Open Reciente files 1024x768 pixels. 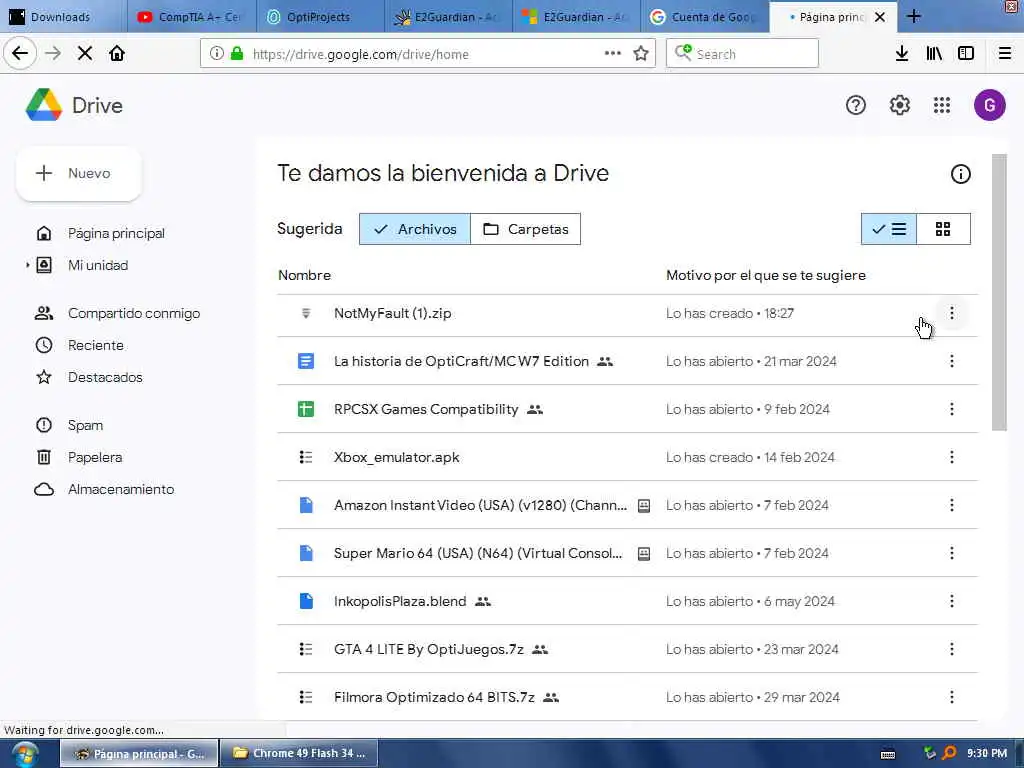click(x=95, y=345)
